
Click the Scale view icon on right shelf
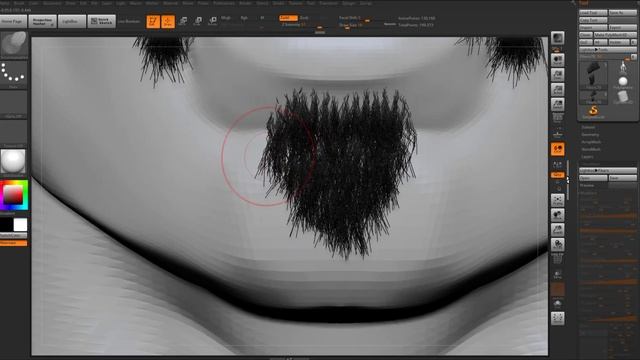[558, 230]
